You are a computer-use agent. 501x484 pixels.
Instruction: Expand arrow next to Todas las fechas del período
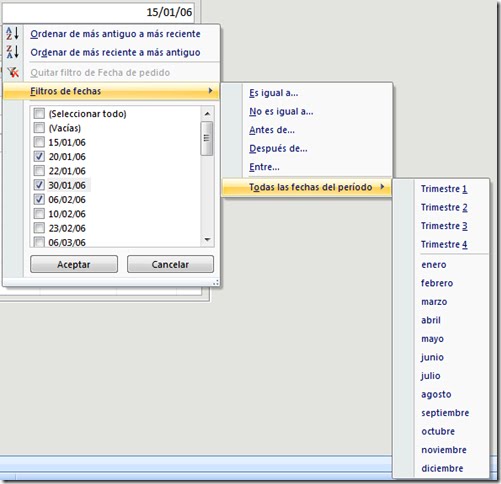(382, 187)
